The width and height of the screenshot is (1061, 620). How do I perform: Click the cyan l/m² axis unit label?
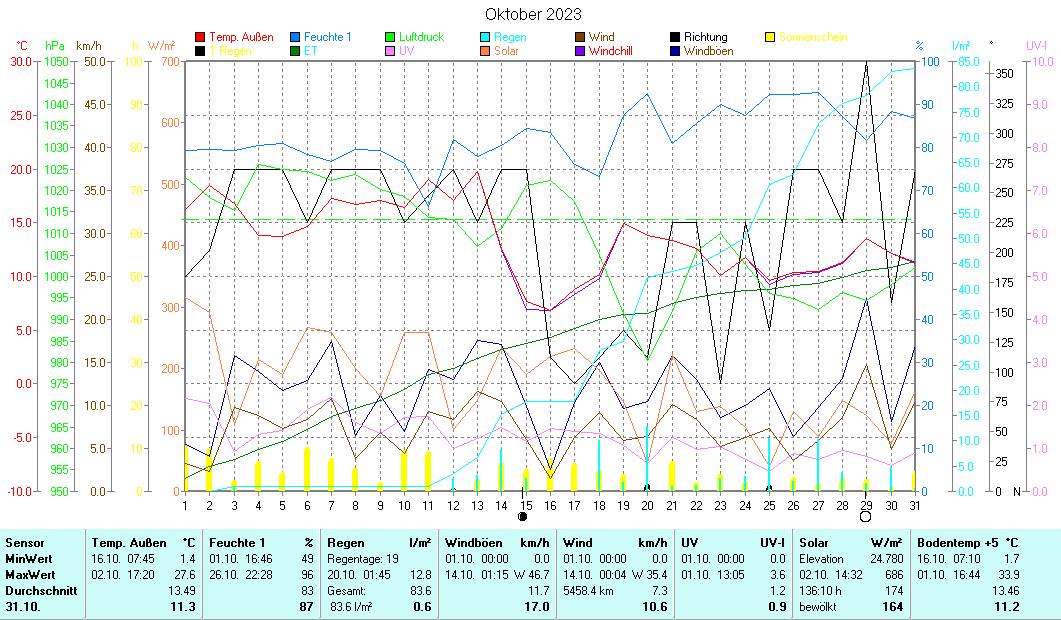961,46
